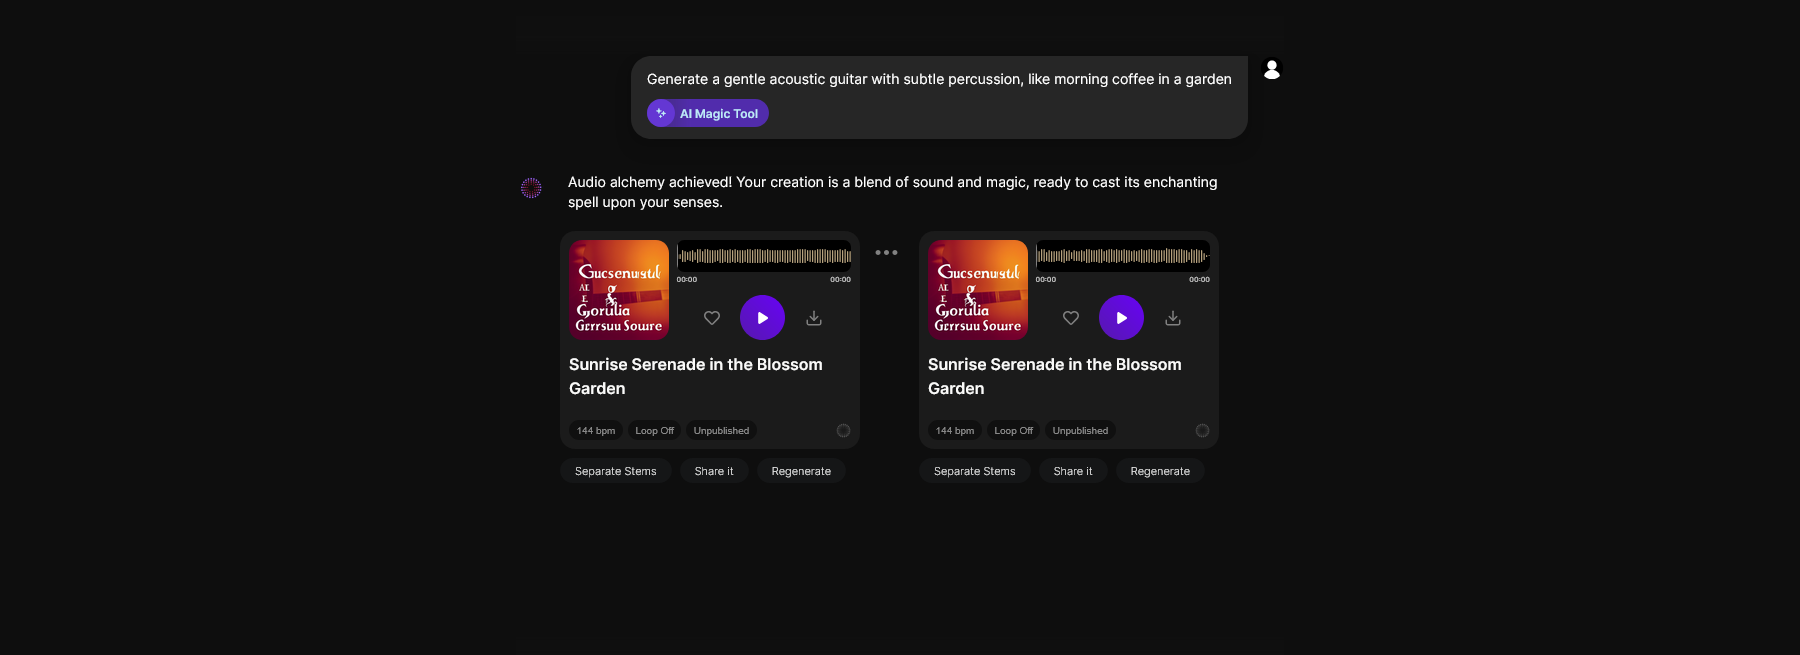
Task: Click the 'Audio alchemy achieved!' response text
Action: [893, 192]
